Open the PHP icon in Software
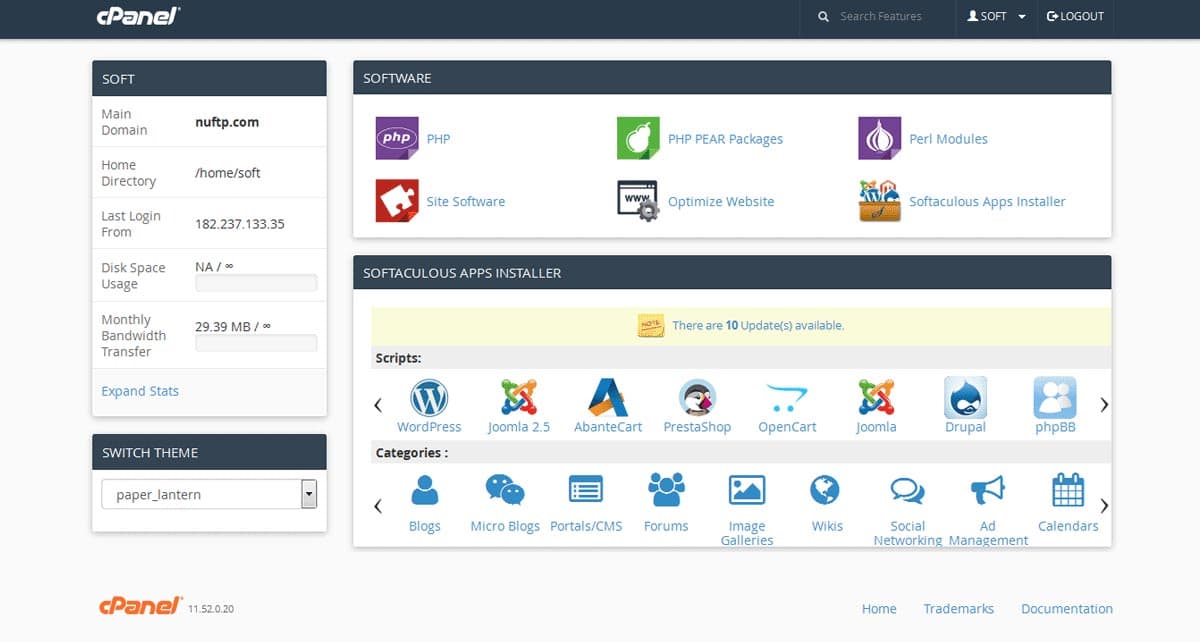Viewport: 1200px width, 642px height. tap(396, 139)
